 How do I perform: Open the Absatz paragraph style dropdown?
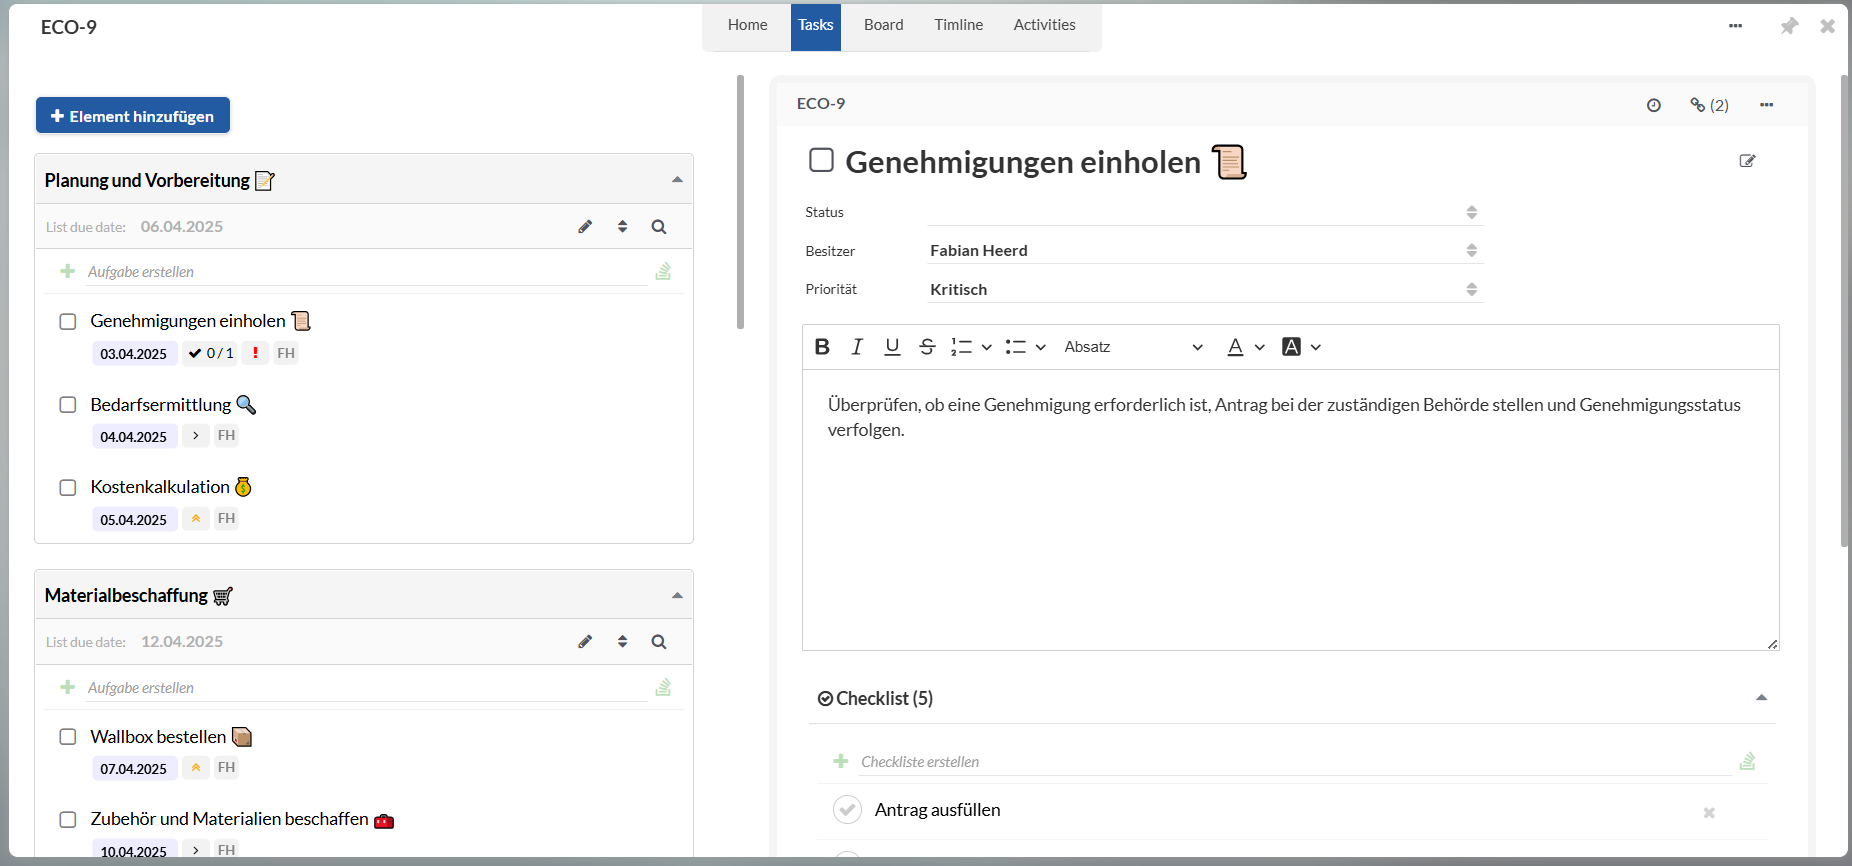[x=1133, y=347]
